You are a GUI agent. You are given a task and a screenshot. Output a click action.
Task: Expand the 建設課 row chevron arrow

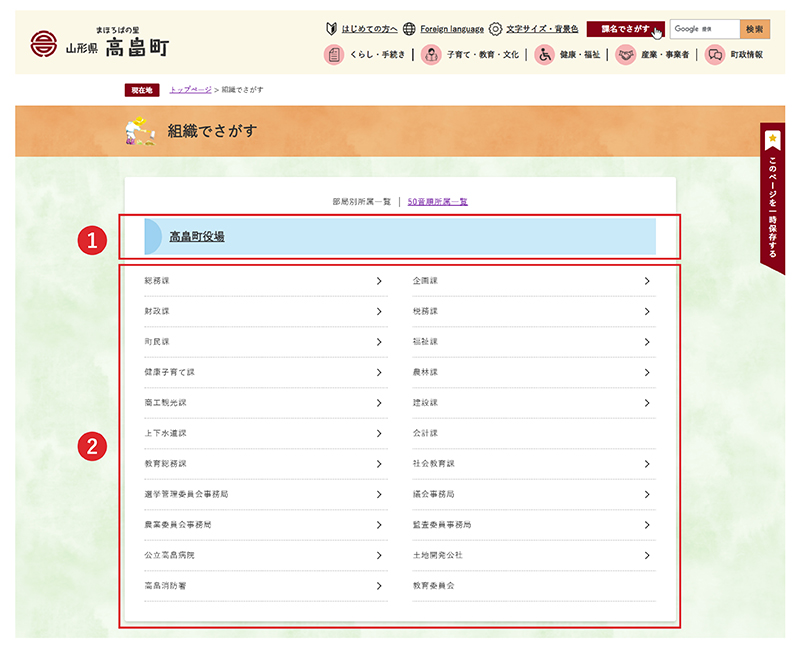point(647,403)
